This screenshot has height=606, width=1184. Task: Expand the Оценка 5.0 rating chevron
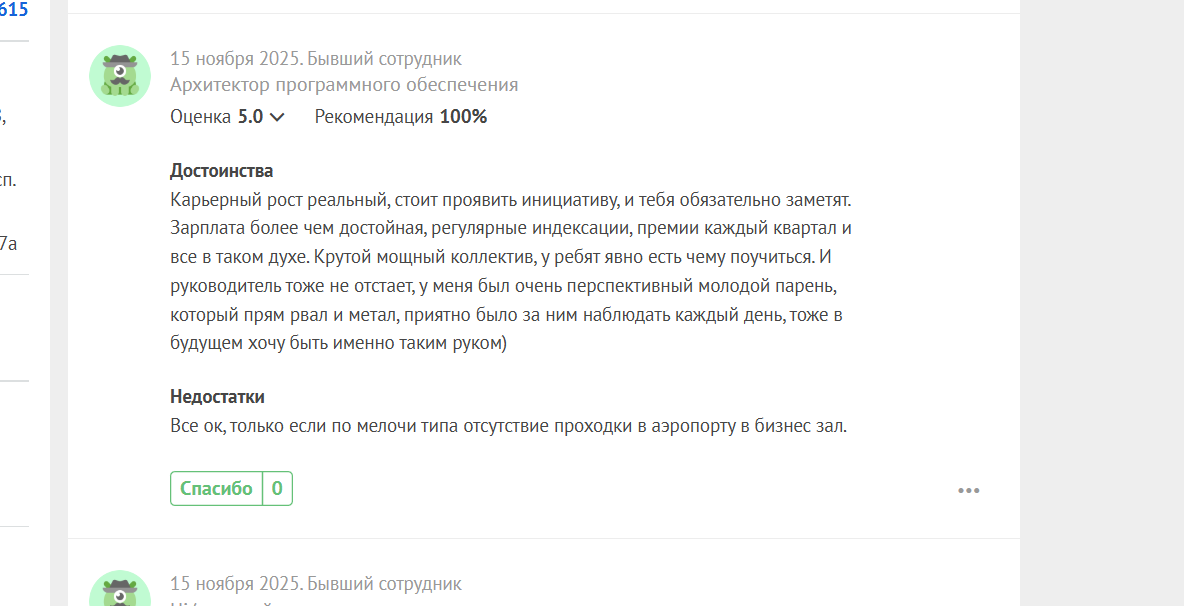277,117
